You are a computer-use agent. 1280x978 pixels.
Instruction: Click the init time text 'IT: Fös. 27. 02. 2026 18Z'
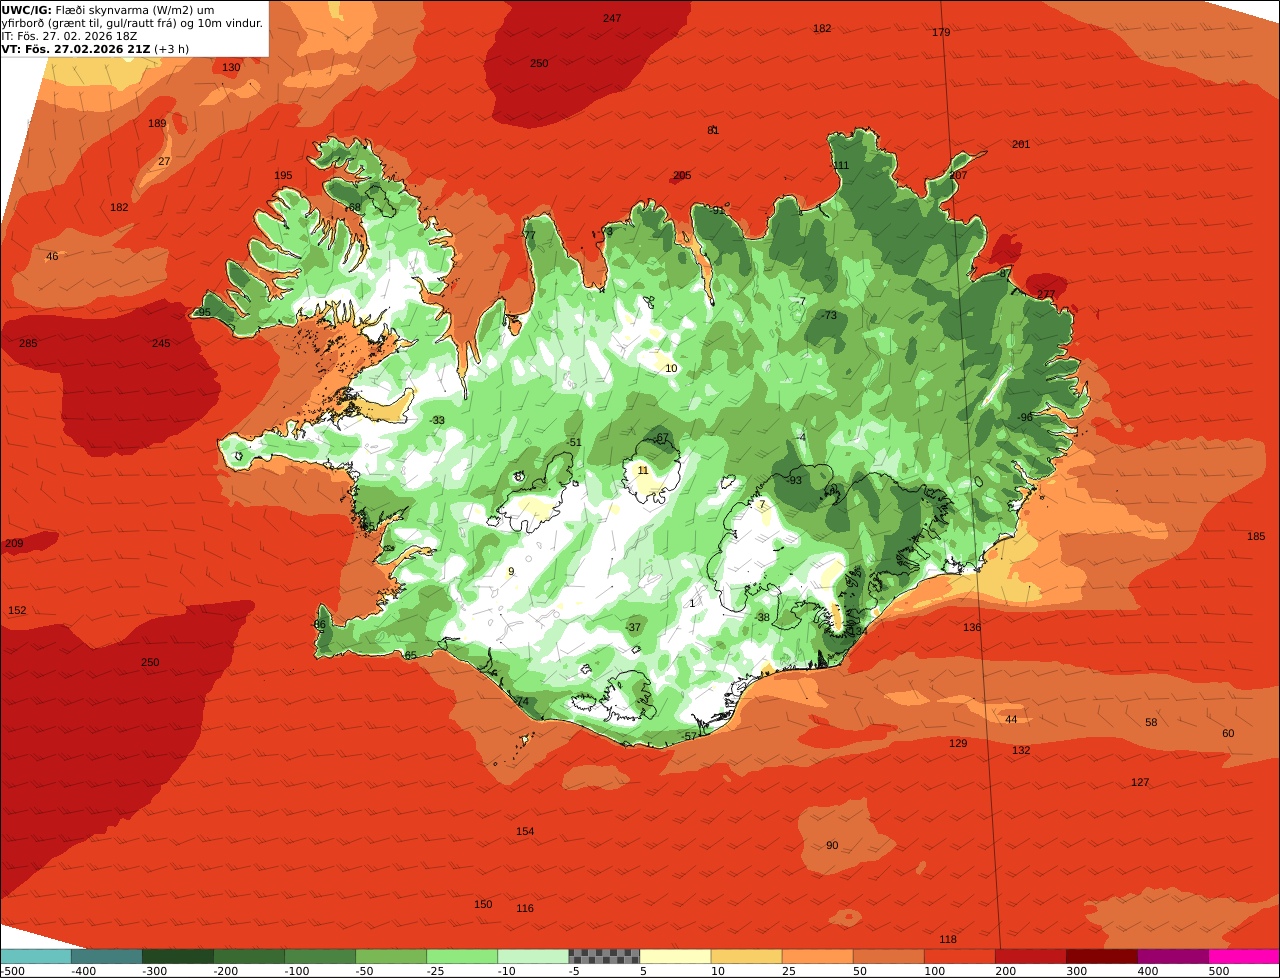tap(70, 35)
